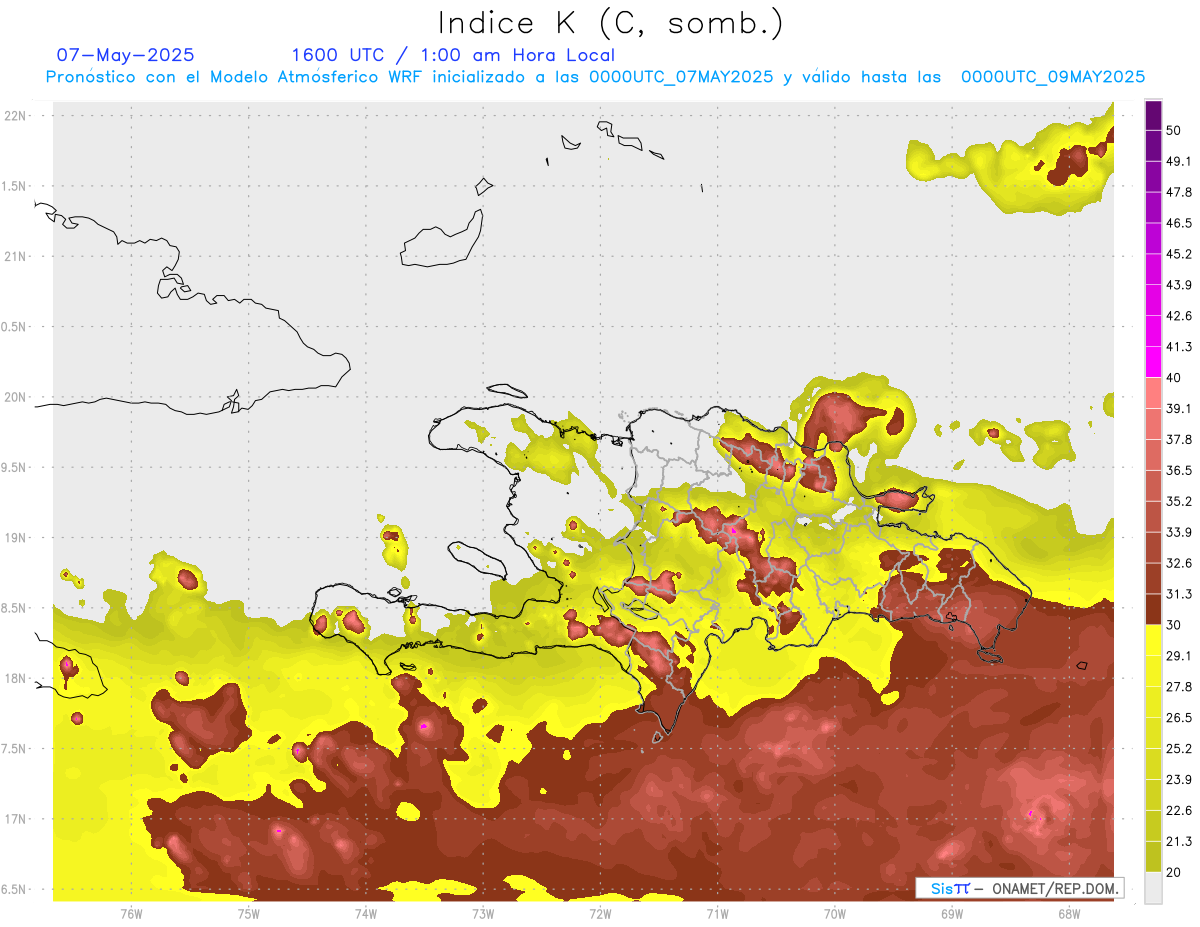The width and height of the screenshot is (1200, 927).
Task: Click the "30" colorbar value
Action: coord(1174,625)
